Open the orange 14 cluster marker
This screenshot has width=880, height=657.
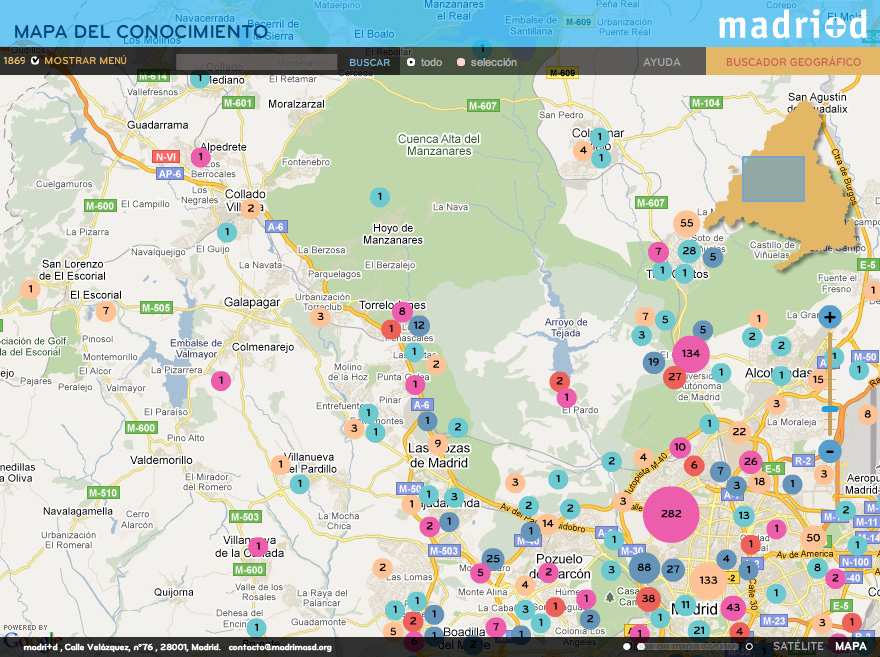click(x=548, y=523)
